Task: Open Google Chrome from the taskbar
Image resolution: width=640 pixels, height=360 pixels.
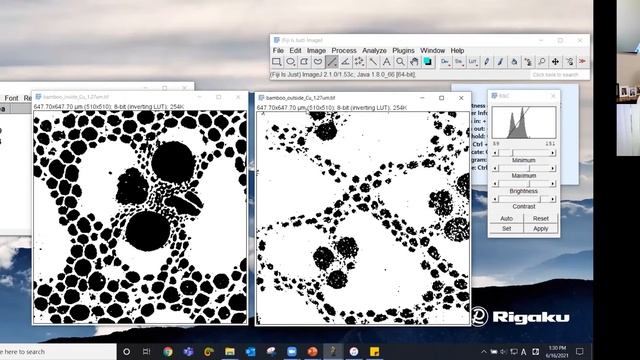Action: tap(168, 351)
